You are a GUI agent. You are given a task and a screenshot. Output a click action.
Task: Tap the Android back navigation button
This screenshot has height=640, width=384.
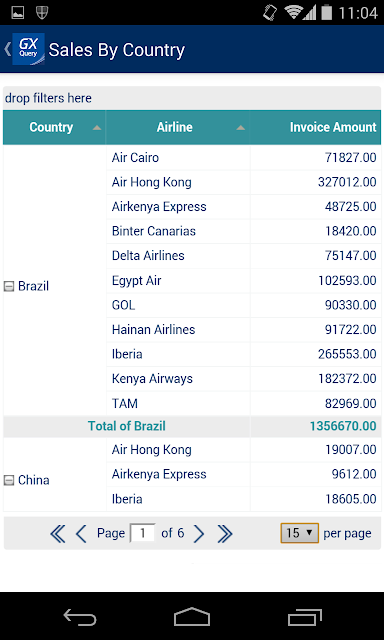[x=80, y=617]
